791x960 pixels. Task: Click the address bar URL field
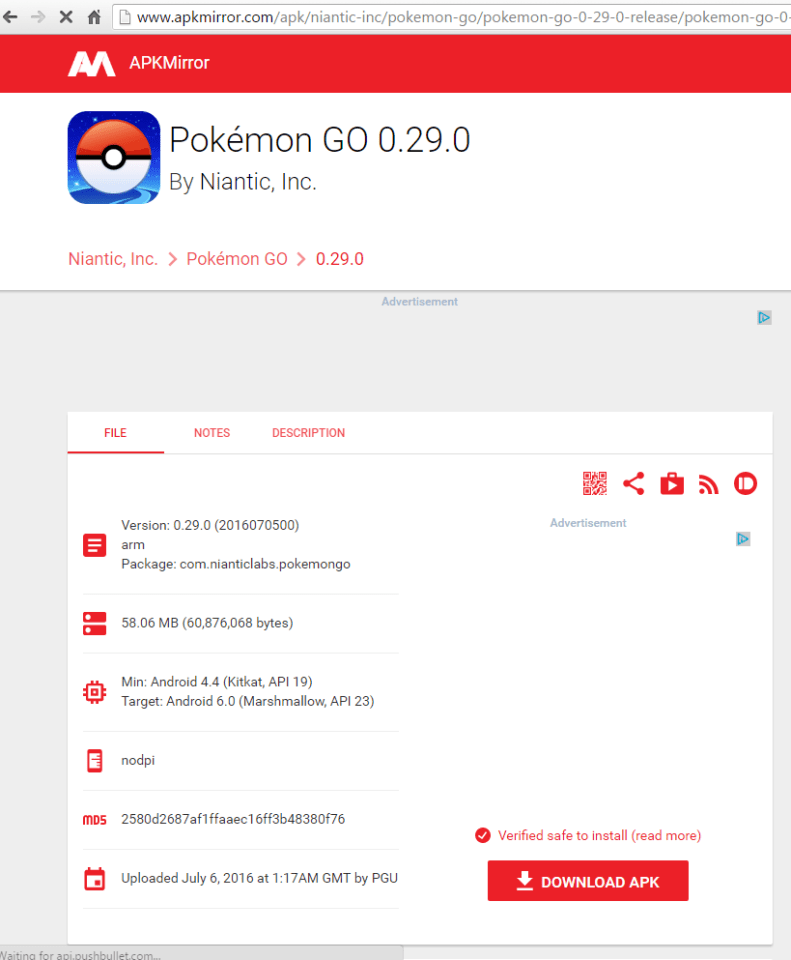pyautogui.click(x=451, y=17)
